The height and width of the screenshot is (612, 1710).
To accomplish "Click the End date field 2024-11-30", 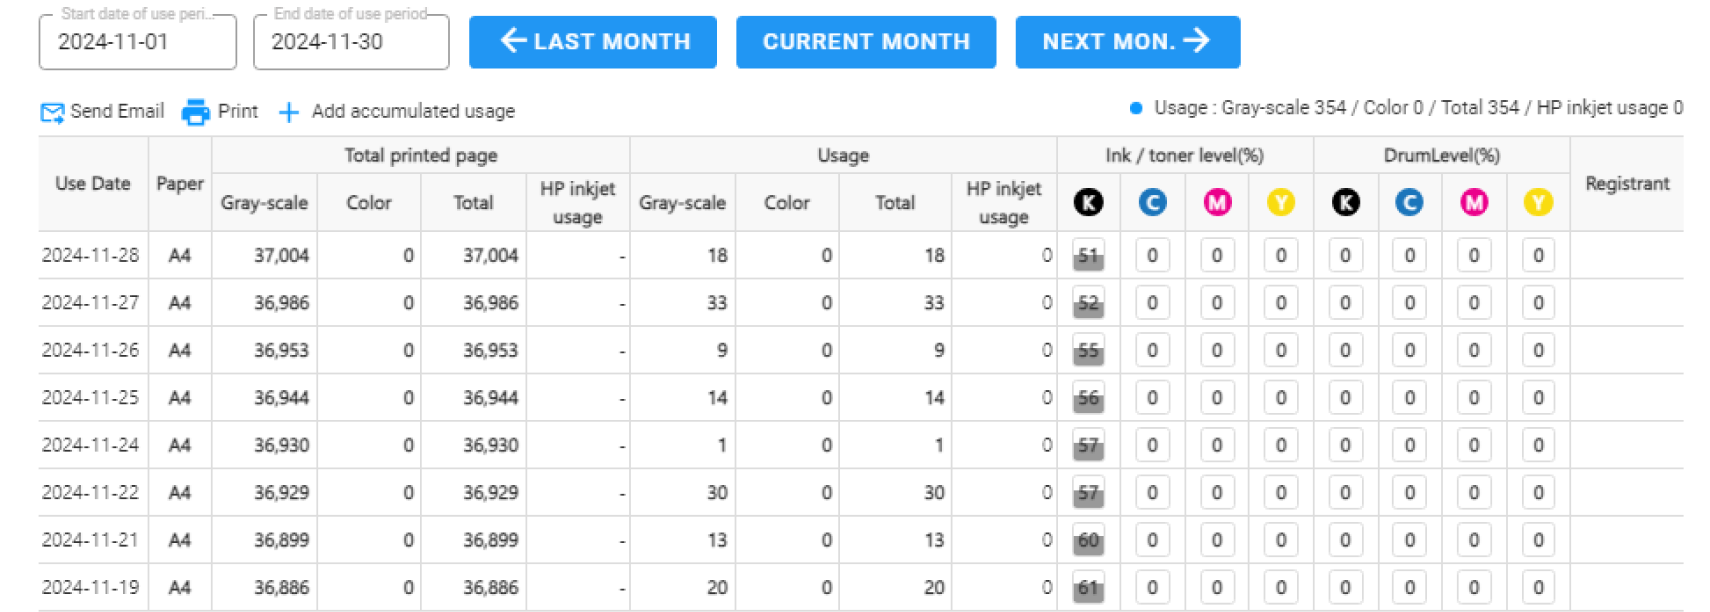I will click(x=350, y=42).
